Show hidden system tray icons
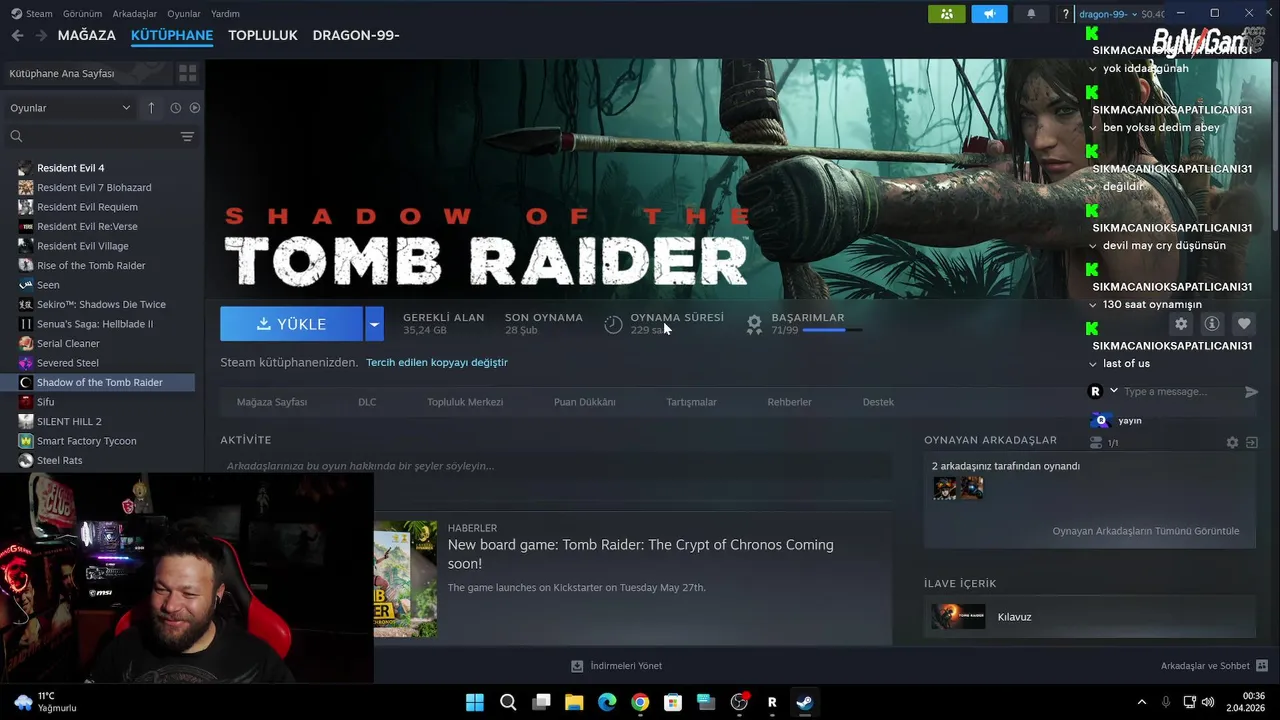The width and height of the screenshot is (1280, 720). pos(1142,702)
